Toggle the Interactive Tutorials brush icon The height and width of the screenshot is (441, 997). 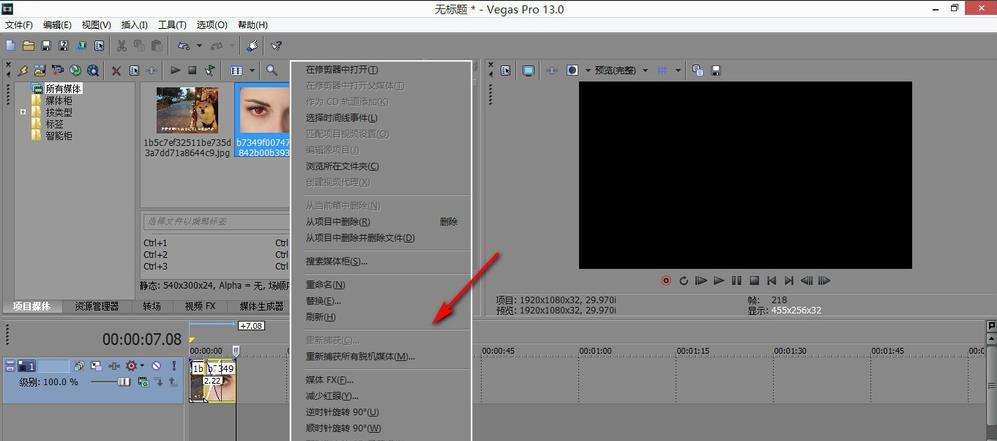click(252, 46)
